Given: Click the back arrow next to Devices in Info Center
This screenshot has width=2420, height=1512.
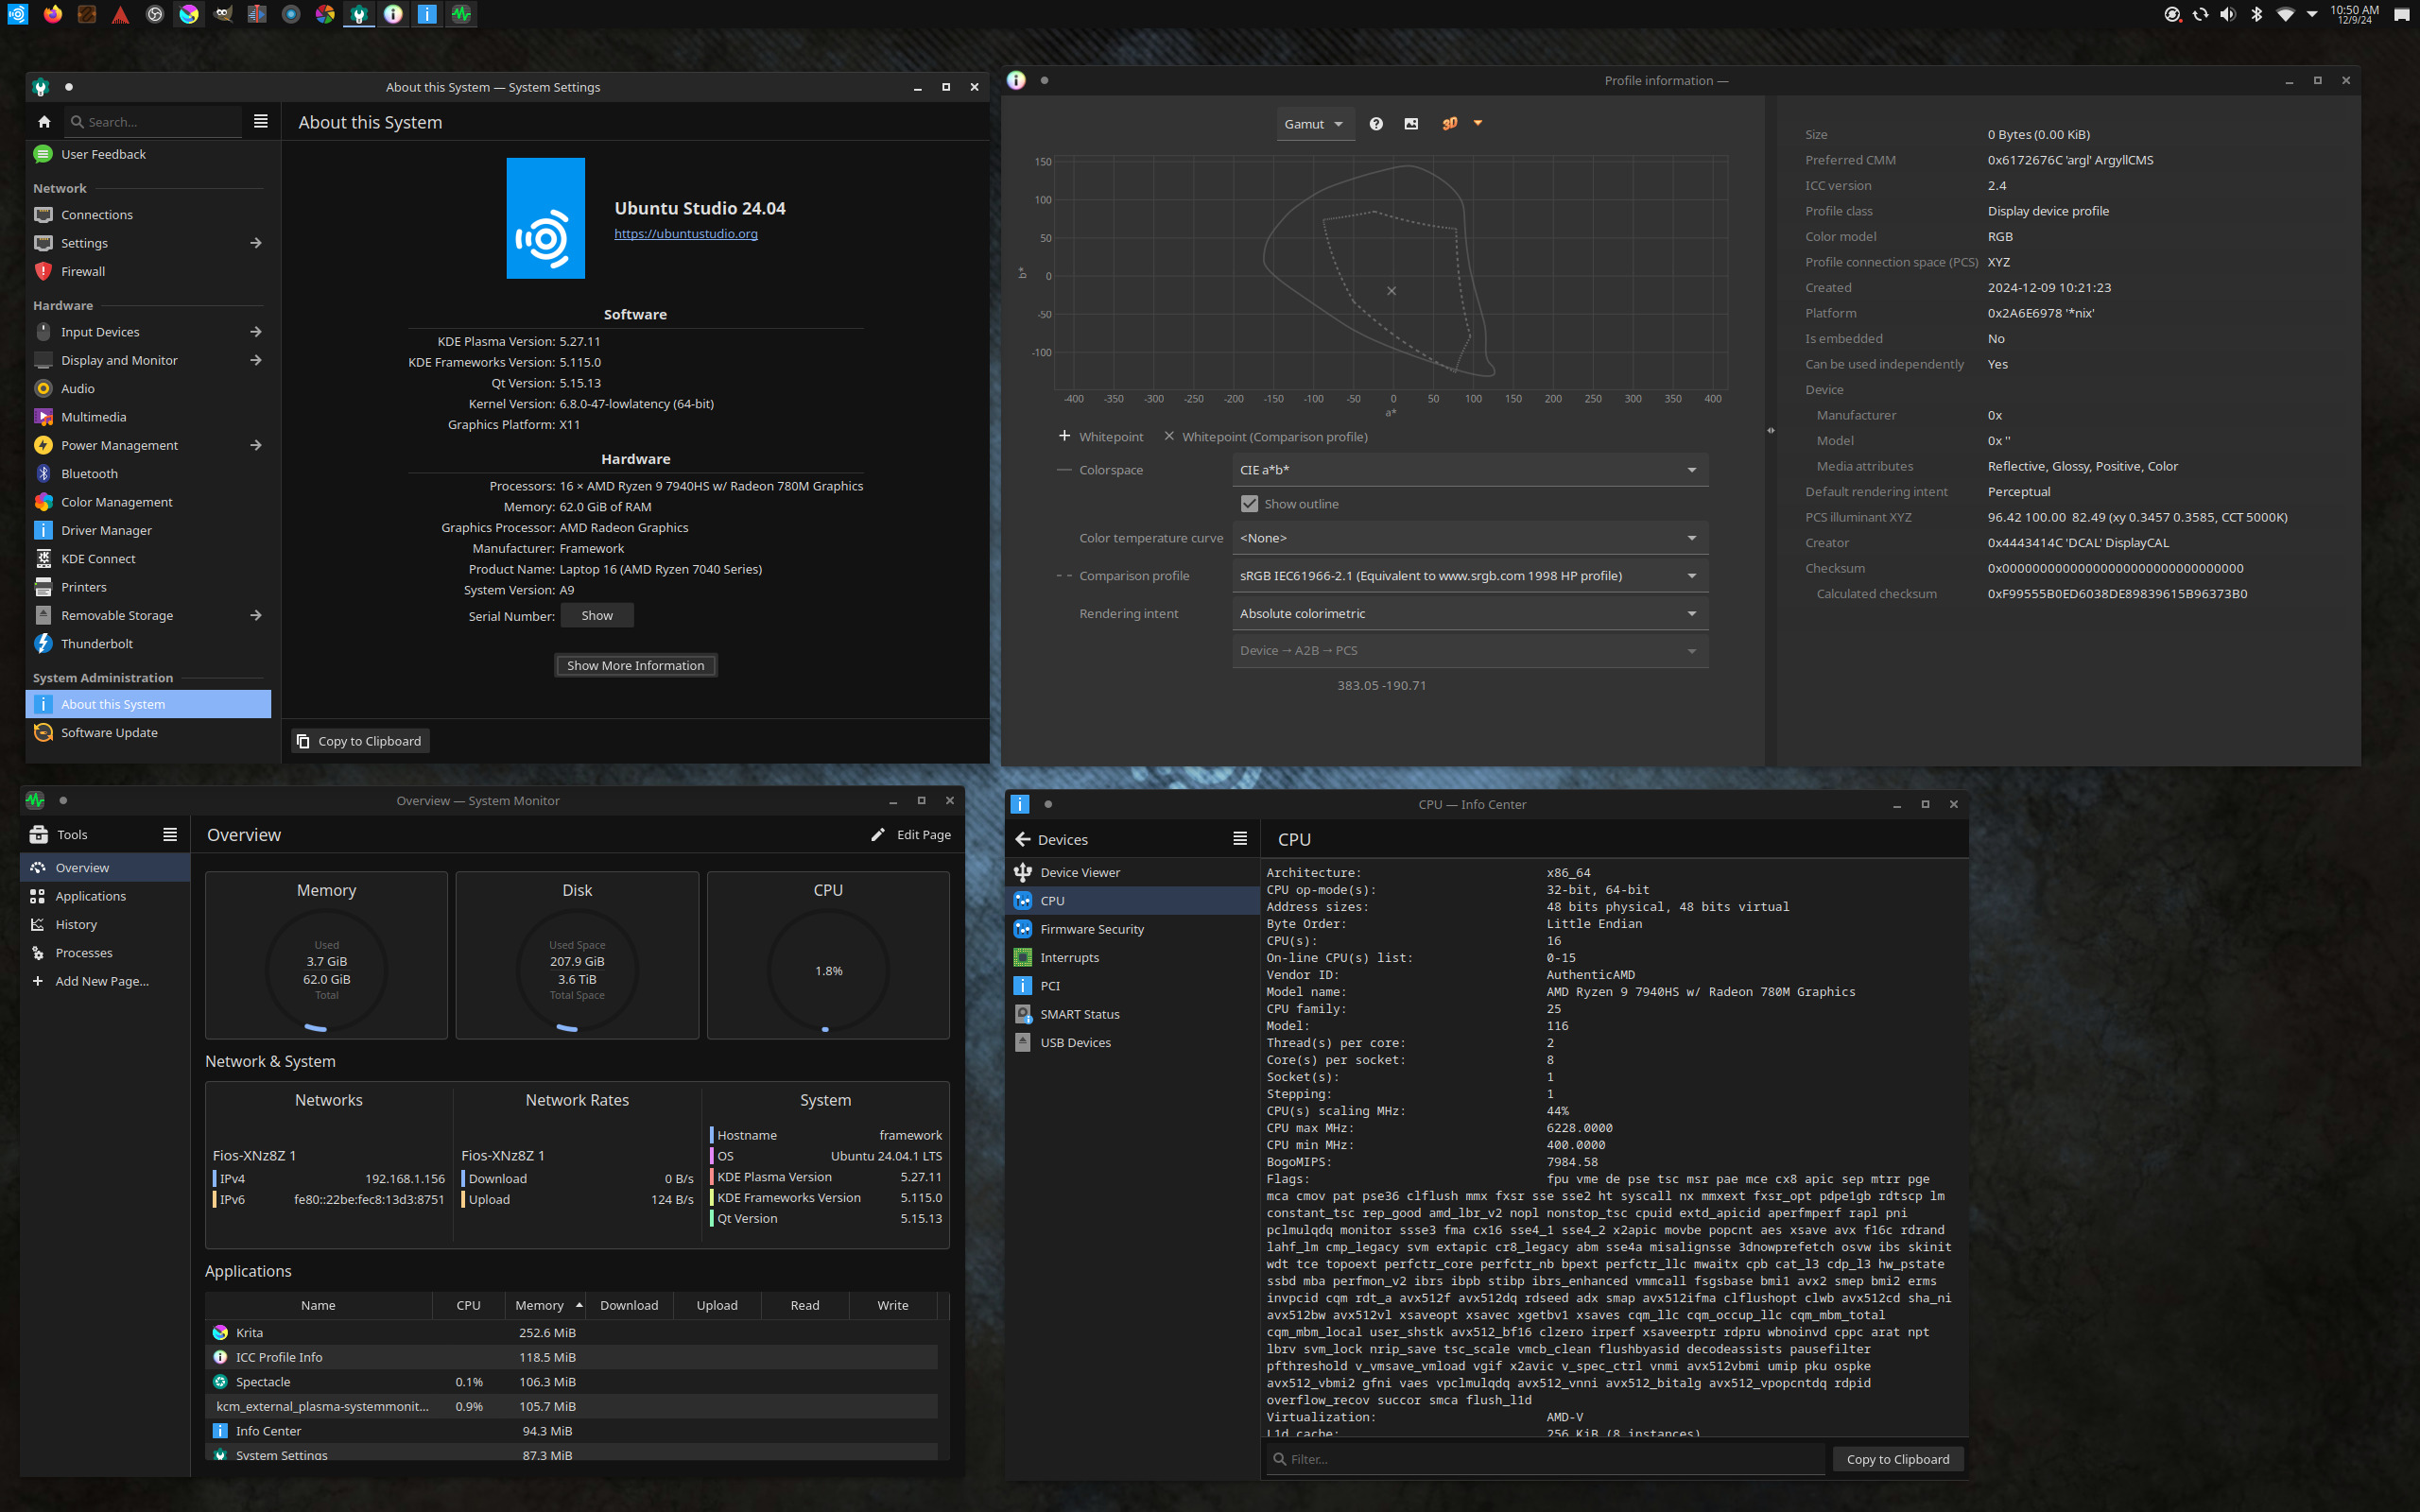Looking at the screenshot, I should [x=1022, y=840].
